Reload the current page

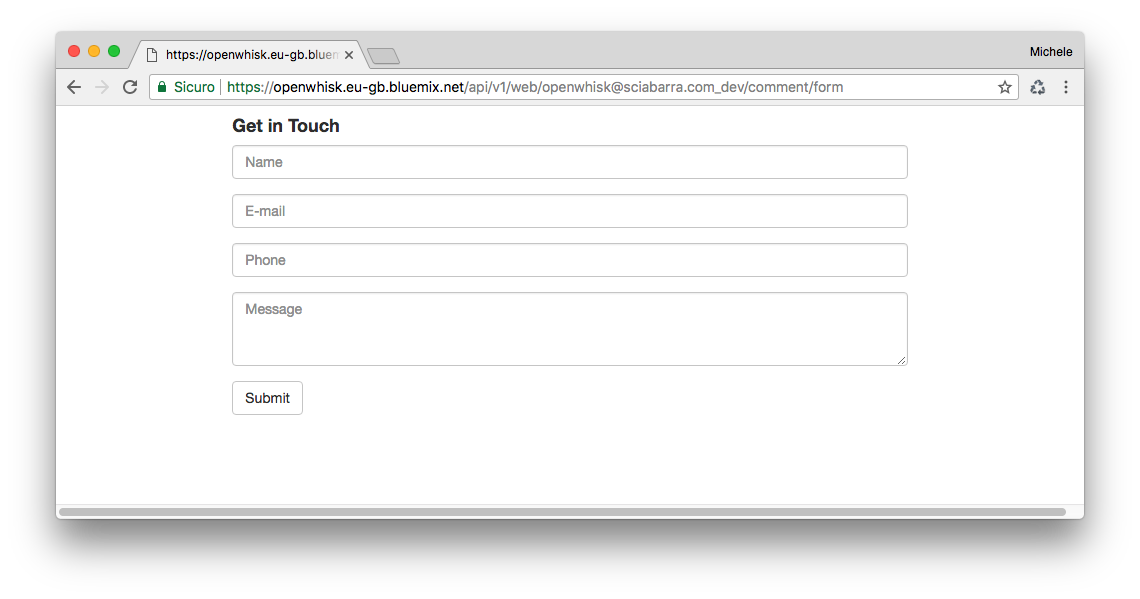130,87
